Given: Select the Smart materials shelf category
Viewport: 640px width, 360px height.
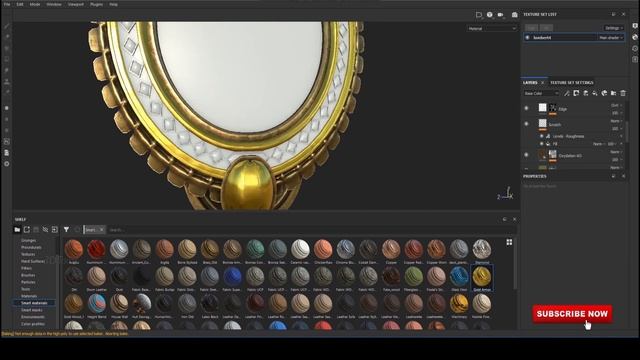Looking at the screenshot, I should click(34, 303).
